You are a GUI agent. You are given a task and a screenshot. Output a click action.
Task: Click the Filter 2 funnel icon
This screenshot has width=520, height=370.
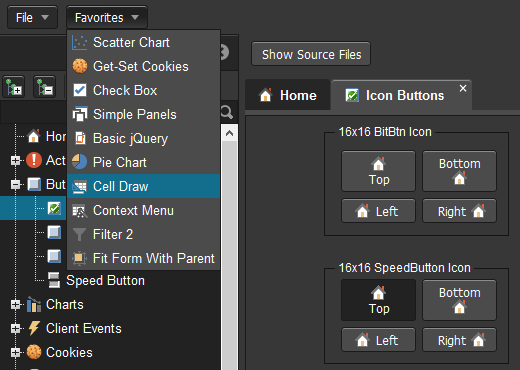[79, 234]
